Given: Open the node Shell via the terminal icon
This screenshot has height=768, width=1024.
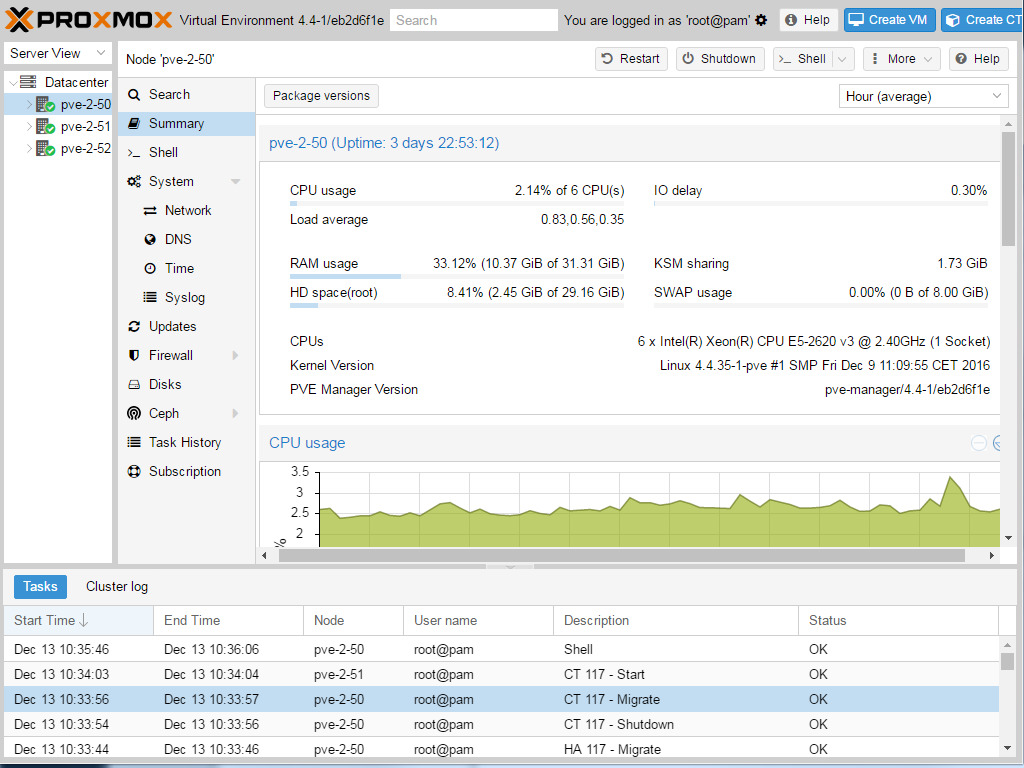Looking at the screenshot, I should [x=131, y=152].
